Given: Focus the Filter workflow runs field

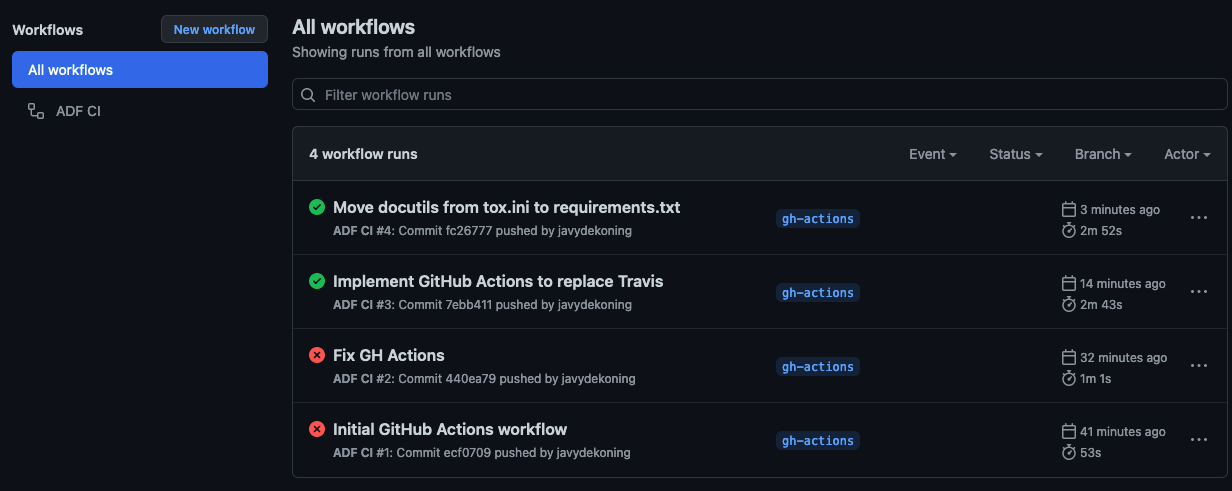Looking at the screenshot, I should pos(760,95).
